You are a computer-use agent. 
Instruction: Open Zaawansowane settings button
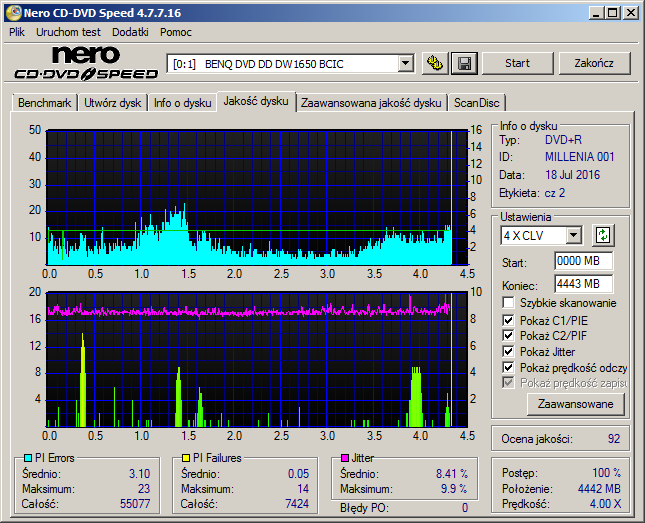[x=575, y=404]
